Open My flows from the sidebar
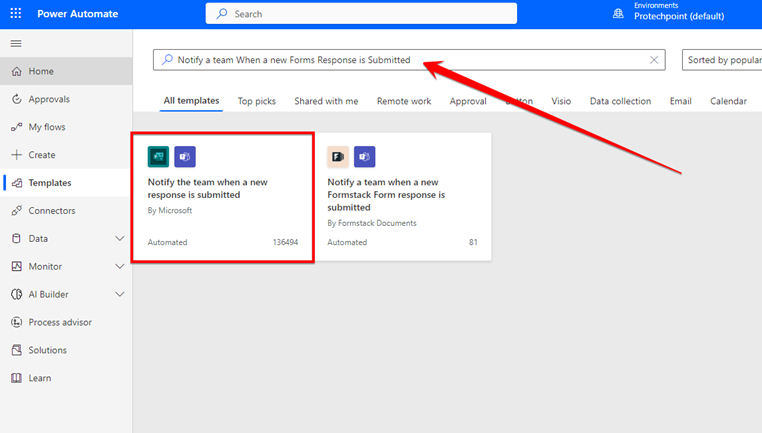The image size is (762, 433). (x=66, y=127)
